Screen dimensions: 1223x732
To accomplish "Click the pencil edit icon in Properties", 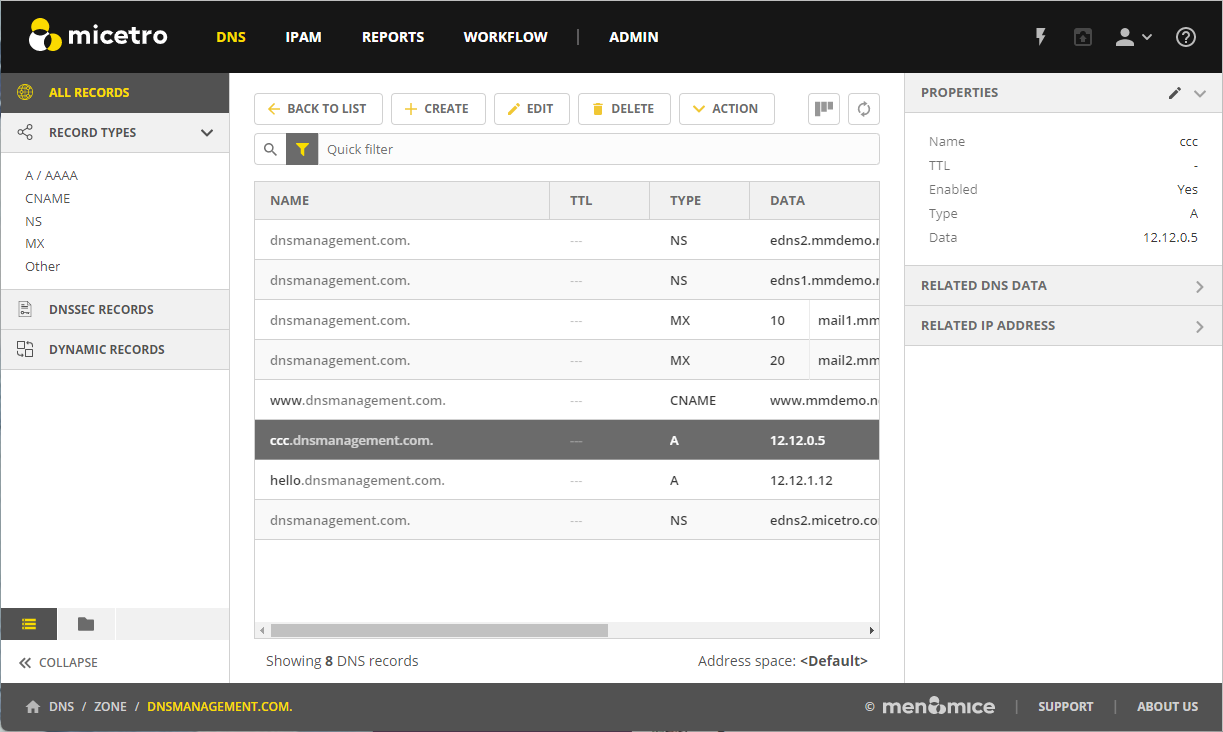I will pyautogui.click(x=1175, y=93).
